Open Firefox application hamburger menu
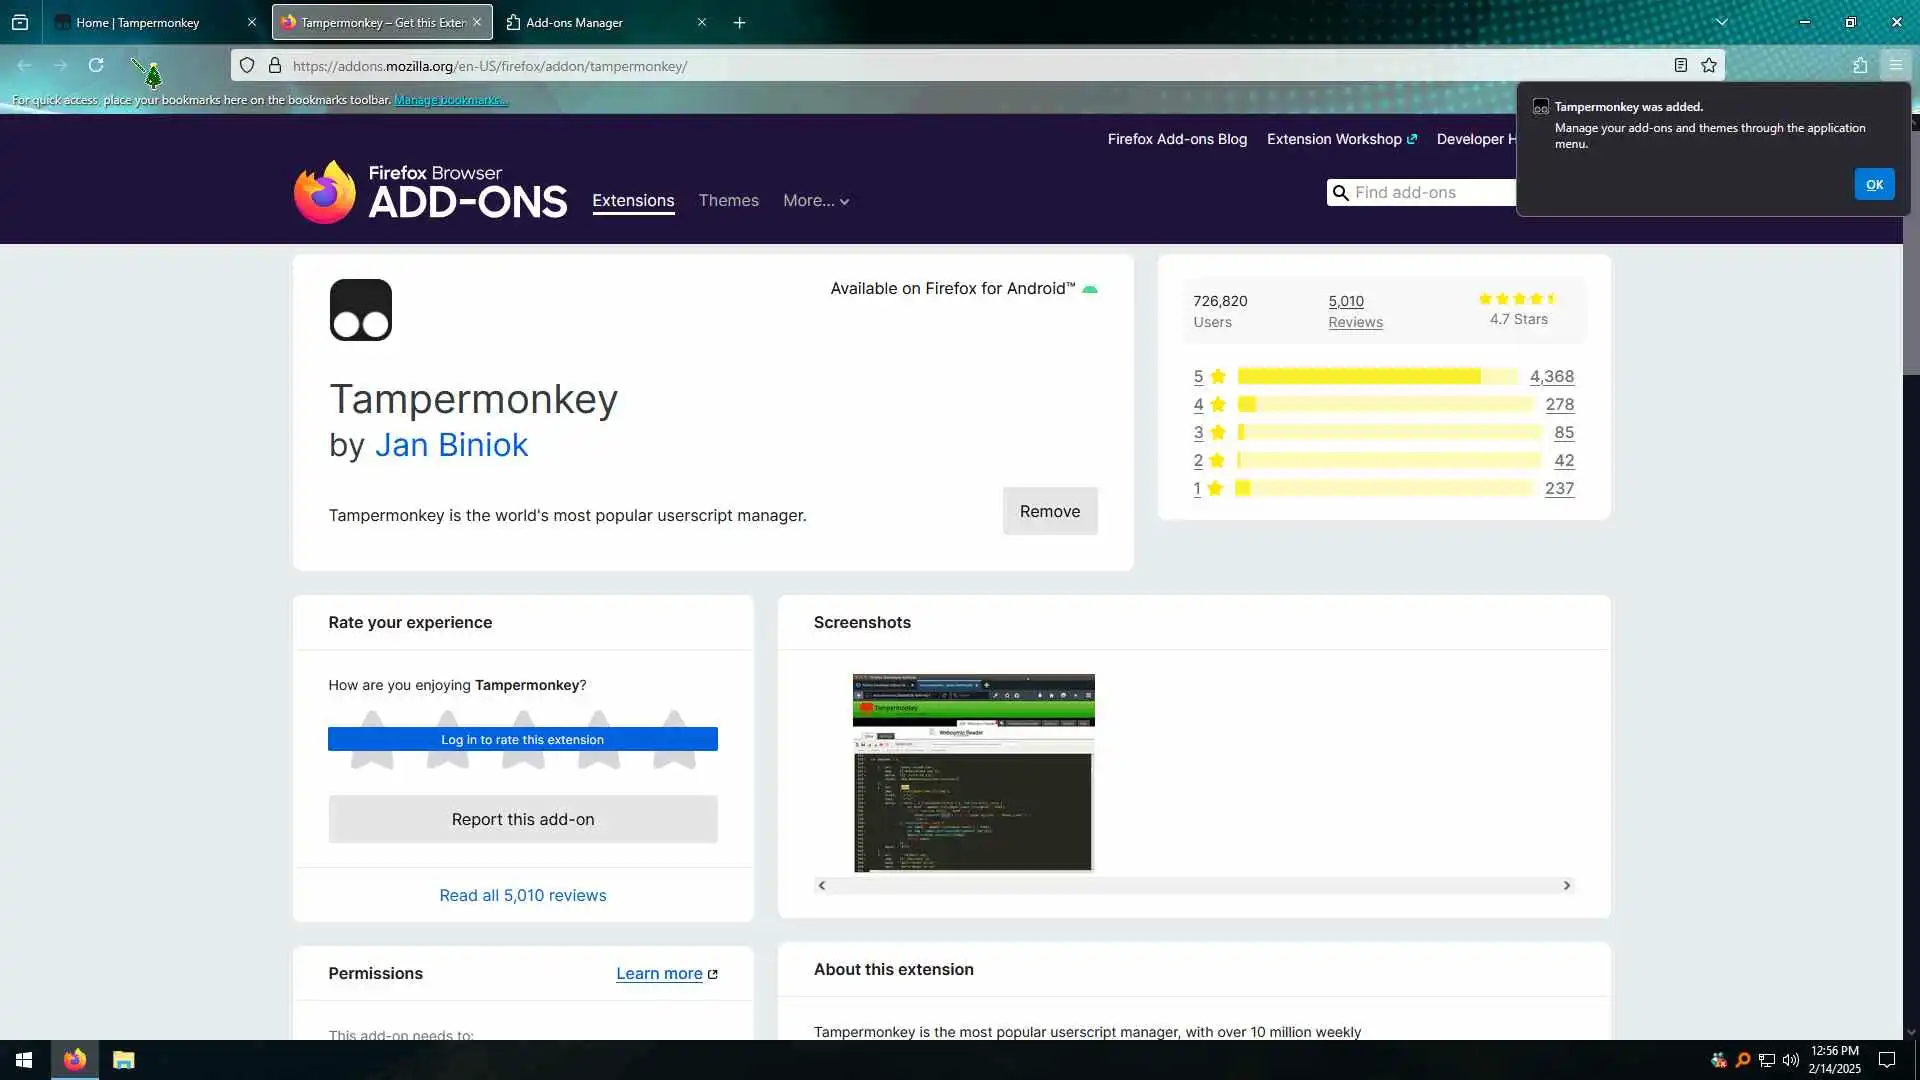This screenshot has width=1920, height=1080. click(x=1896, y=66)
